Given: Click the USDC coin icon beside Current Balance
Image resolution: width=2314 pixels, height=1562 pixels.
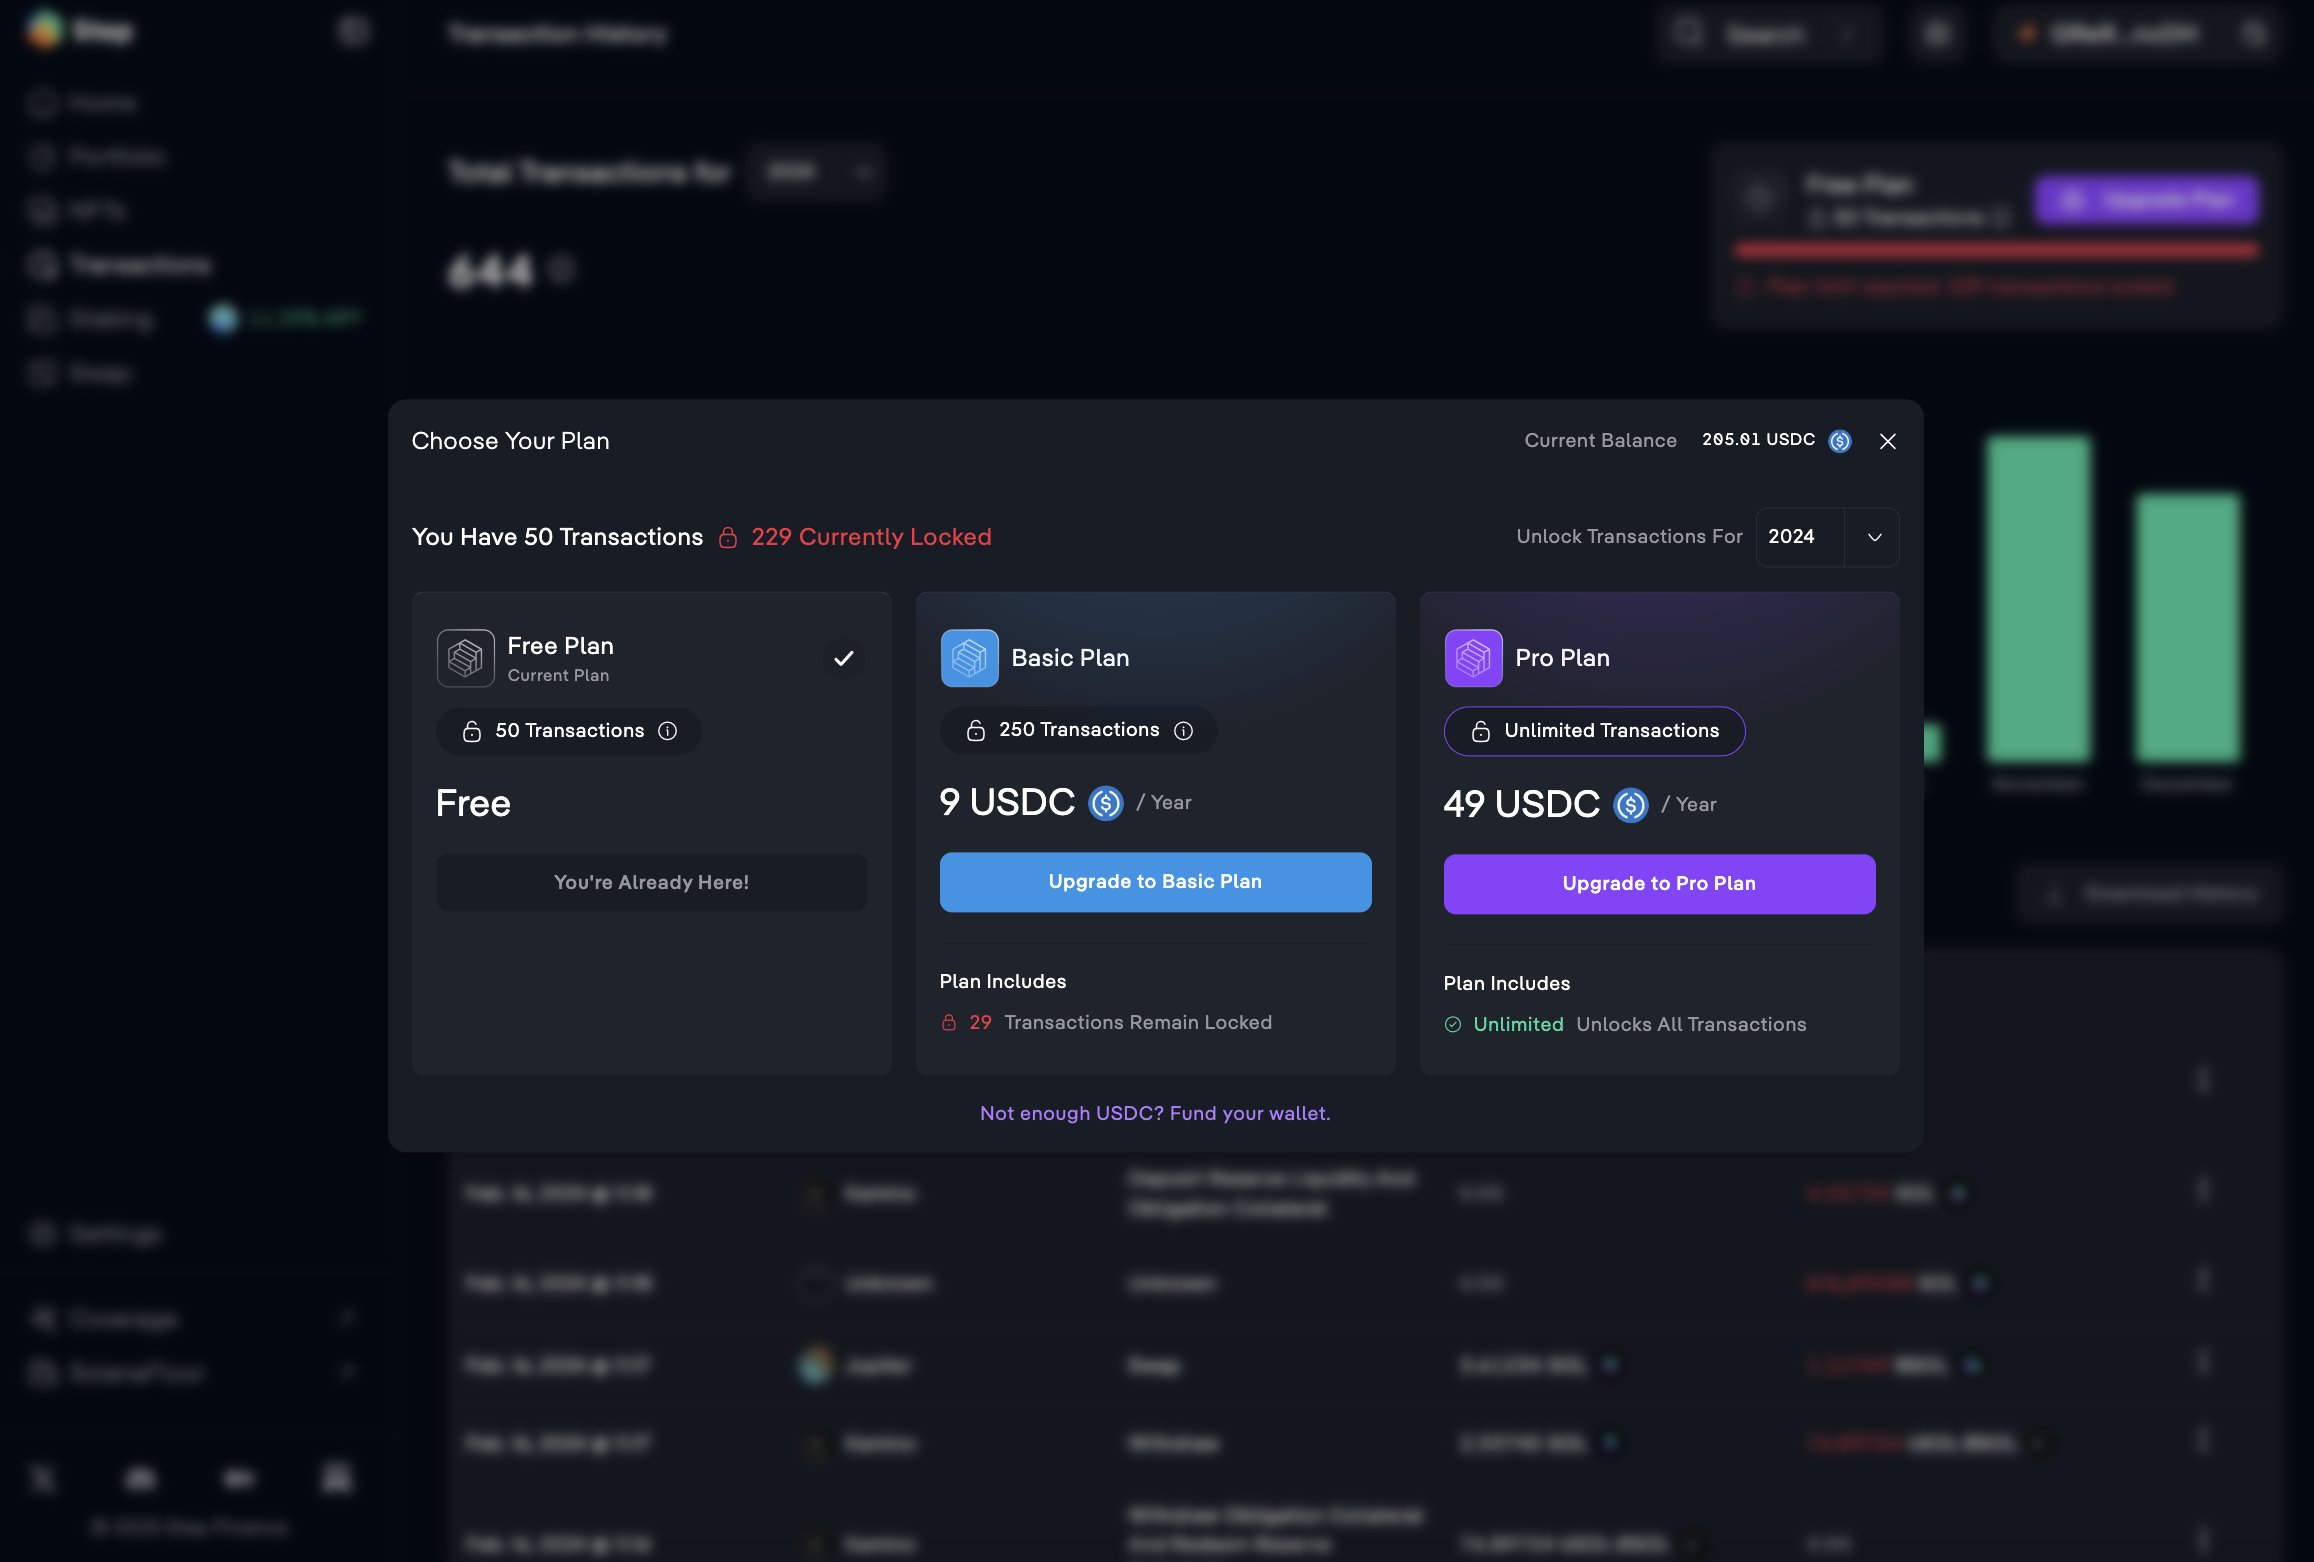Looking at the screenshot, I should point(1840,441).
